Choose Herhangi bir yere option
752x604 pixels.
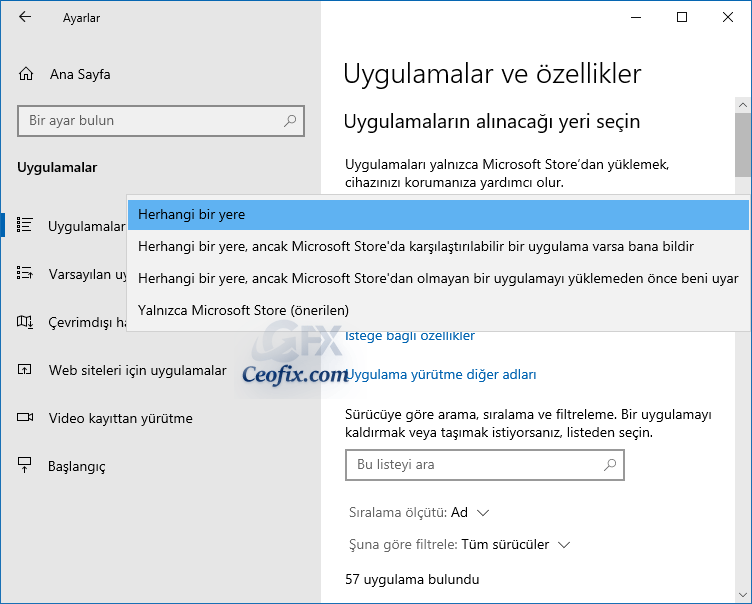(438, 214)
